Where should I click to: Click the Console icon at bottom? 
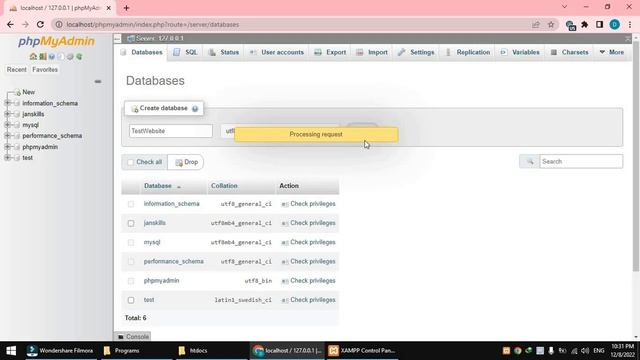121,337
